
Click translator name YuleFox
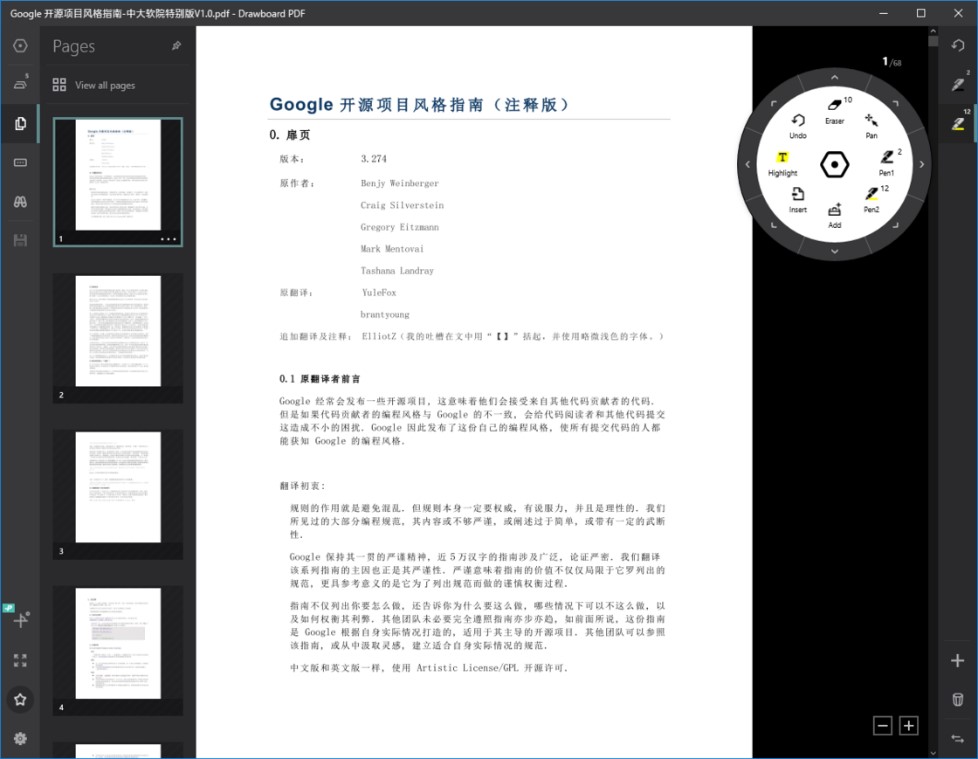379,292
